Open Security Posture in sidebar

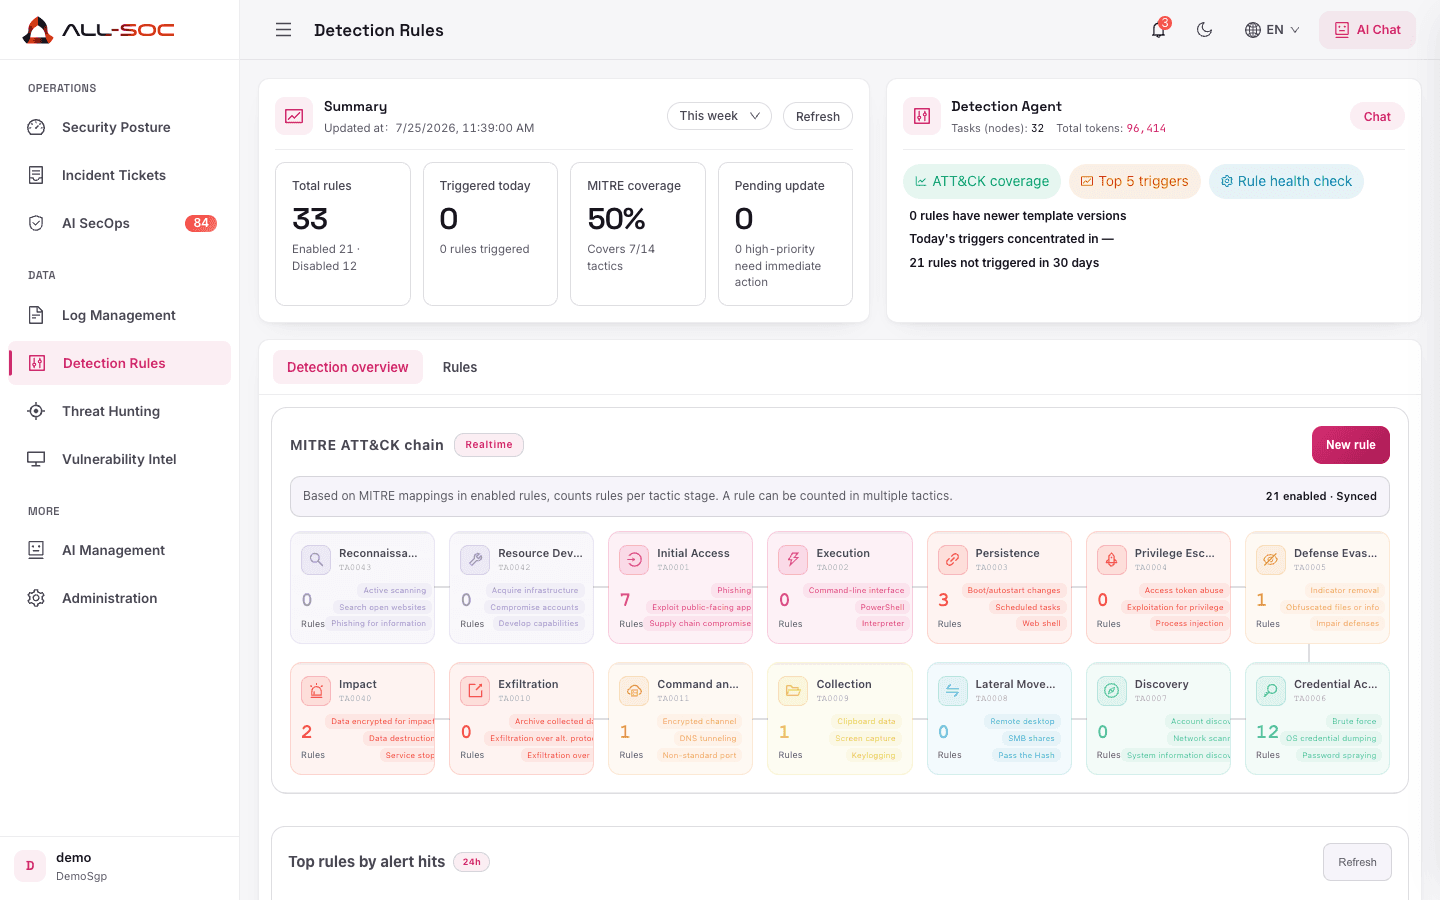(x=120, y=127)
